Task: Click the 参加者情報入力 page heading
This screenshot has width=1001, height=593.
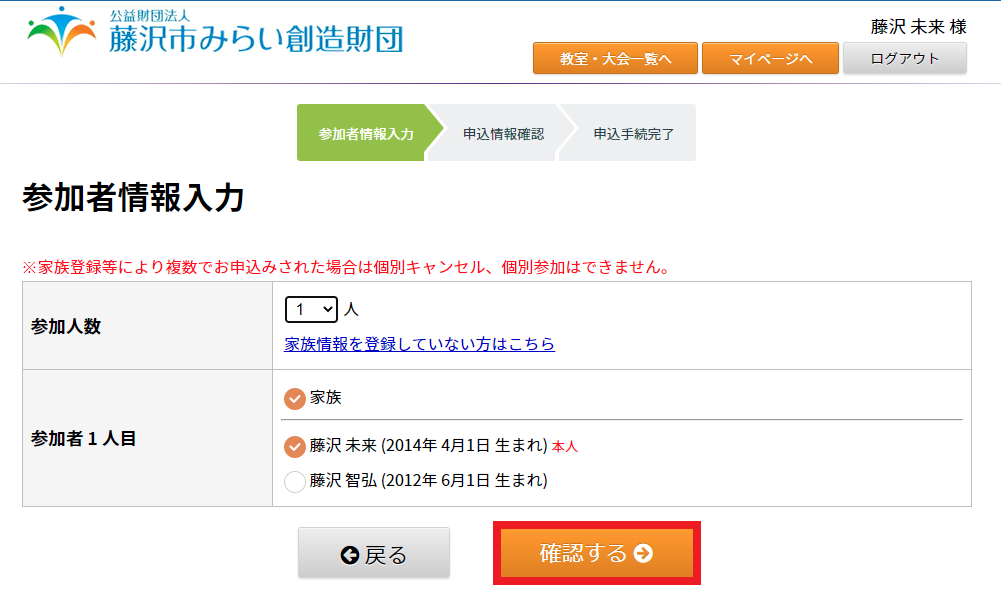Action: [133, 198]
